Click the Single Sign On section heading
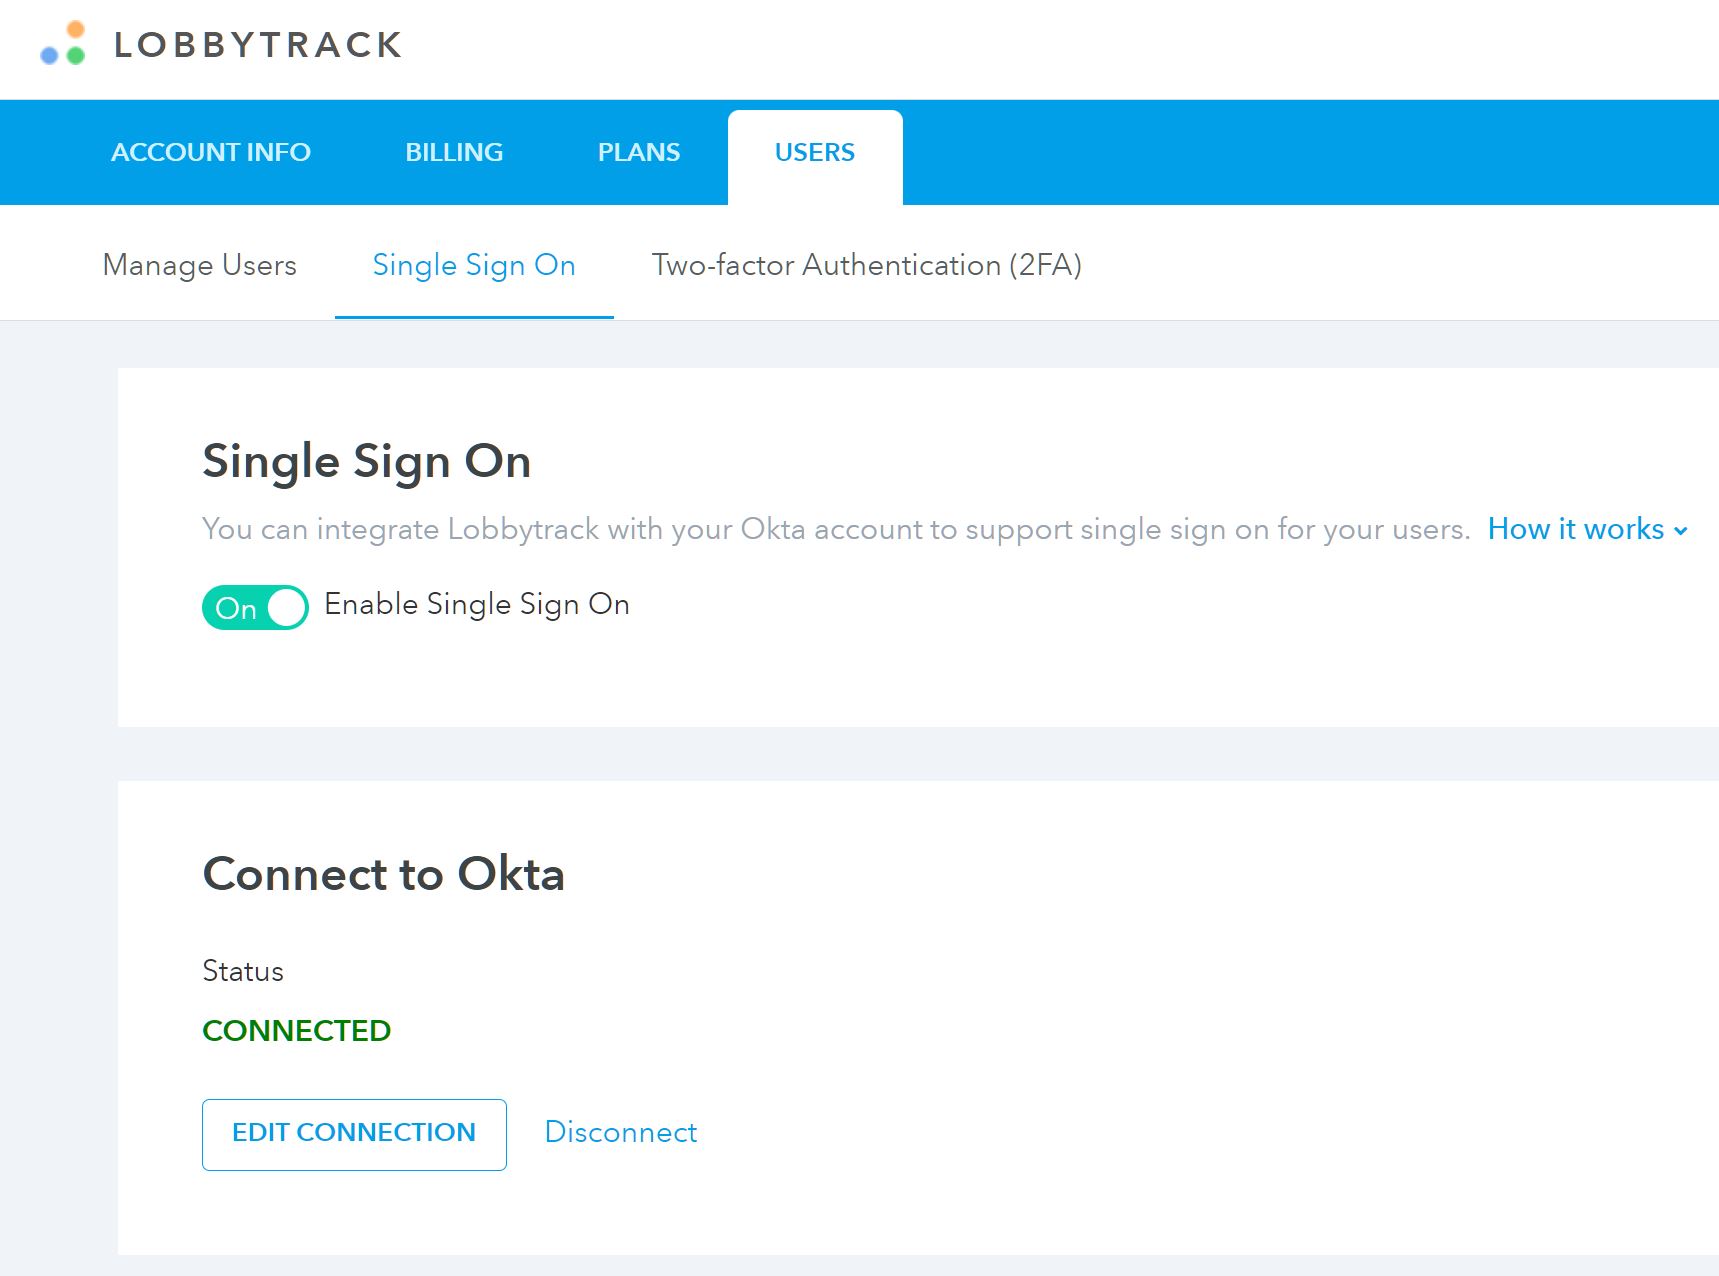 [367, 463]
